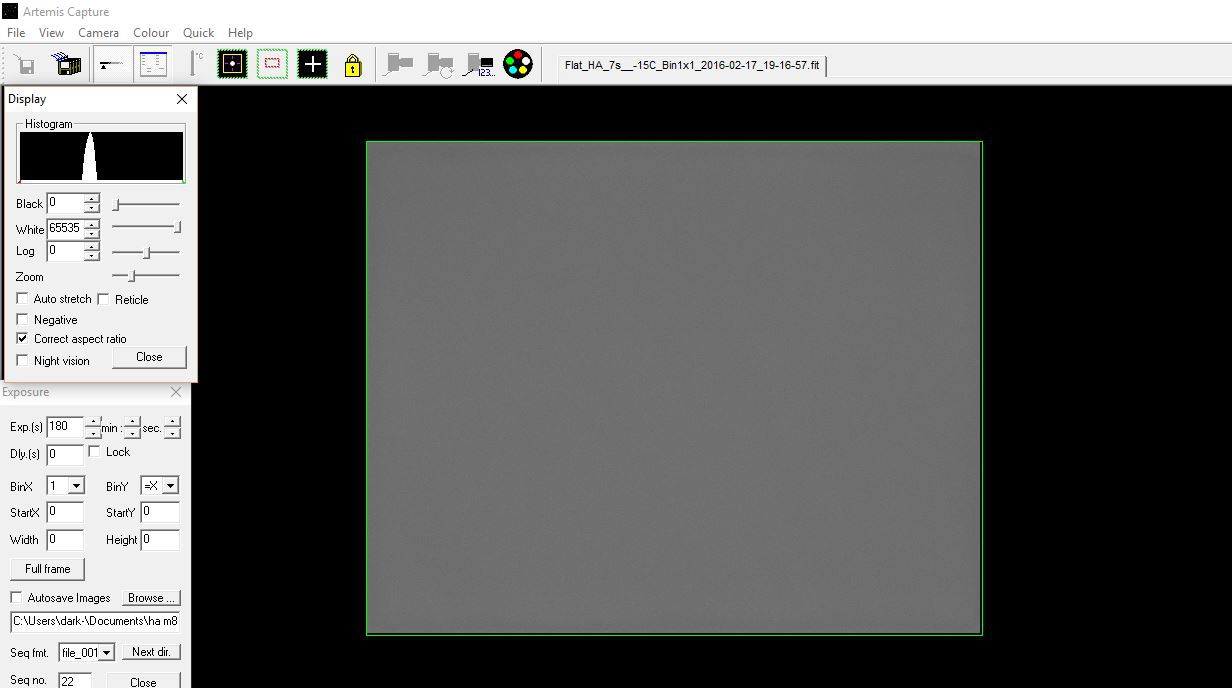Image resolution: width=1232 pixels, height=688 pixels.
Task: Click the yellow padlock icon
Action: 352,66
